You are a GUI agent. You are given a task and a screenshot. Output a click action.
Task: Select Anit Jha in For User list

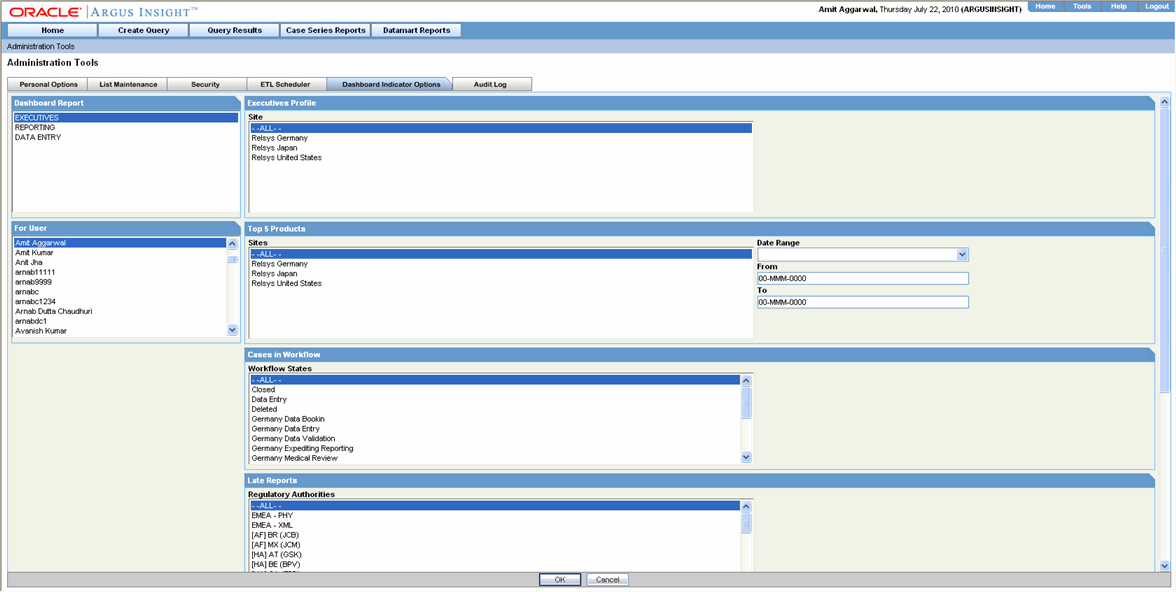(x=120, y=263)
